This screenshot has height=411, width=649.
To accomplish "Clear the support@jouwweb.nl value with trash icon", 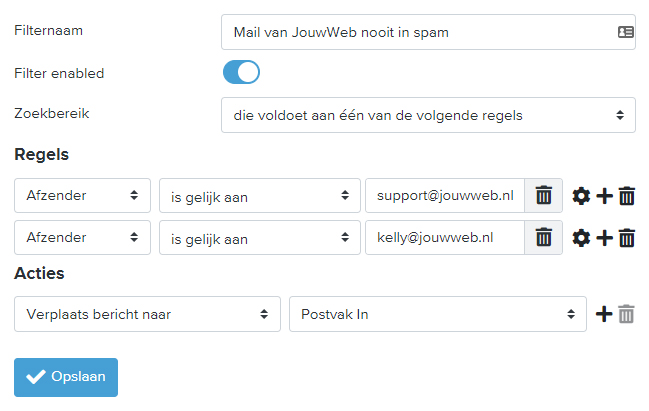I will [x=543, y=195].
